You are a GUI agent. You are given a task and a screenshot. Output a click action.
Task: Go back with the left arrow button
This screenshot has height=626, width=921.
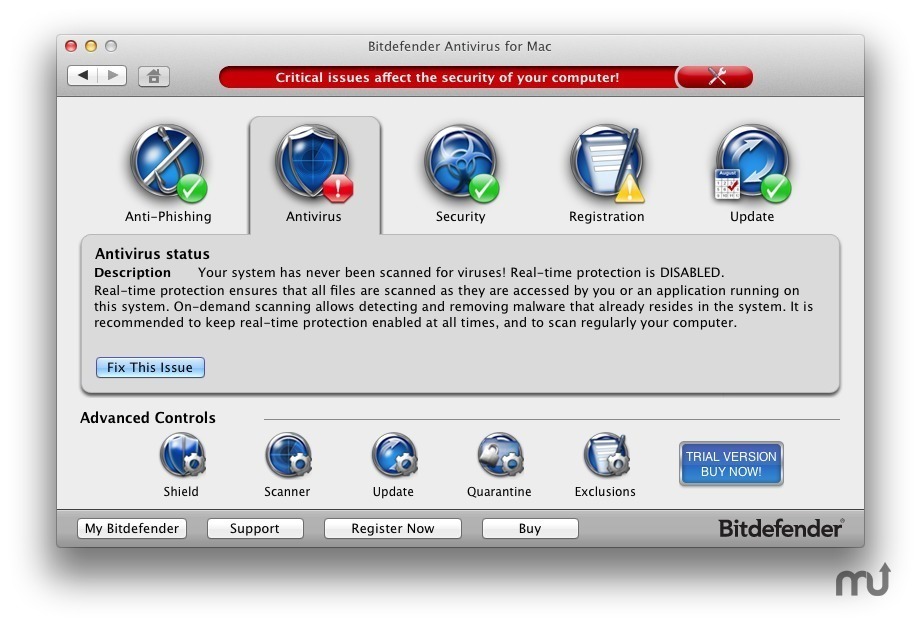pos(83,76)
